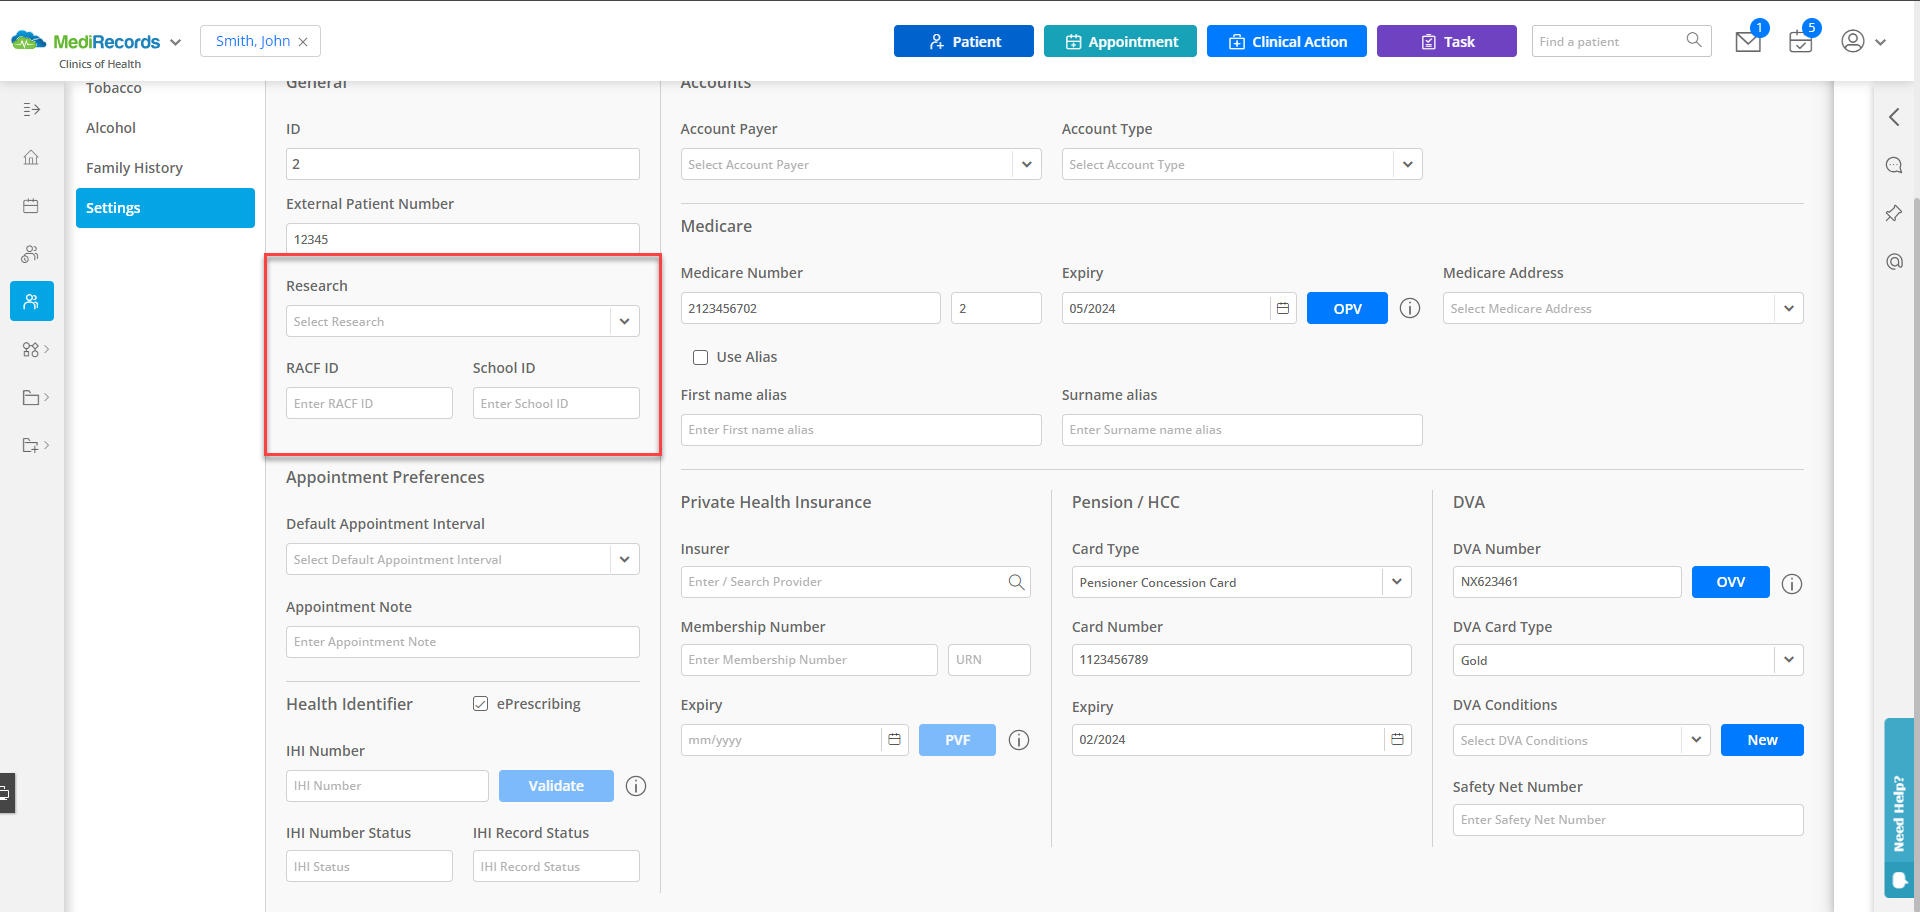The width and height of the screenshot is (1920, 912).
Task: Disable the ePrescribing checkbox
Action: [481, 703]
